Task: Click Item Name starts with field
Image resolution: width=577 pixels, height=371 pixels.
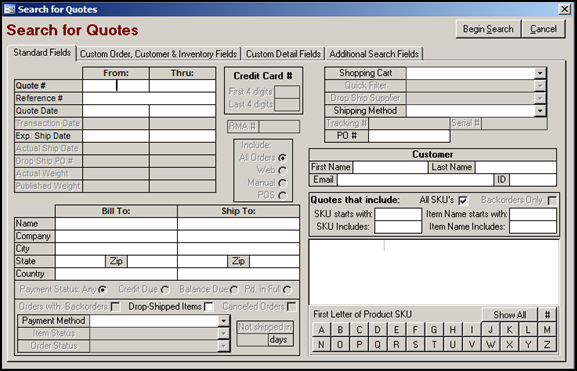Action: coord(533,214)
